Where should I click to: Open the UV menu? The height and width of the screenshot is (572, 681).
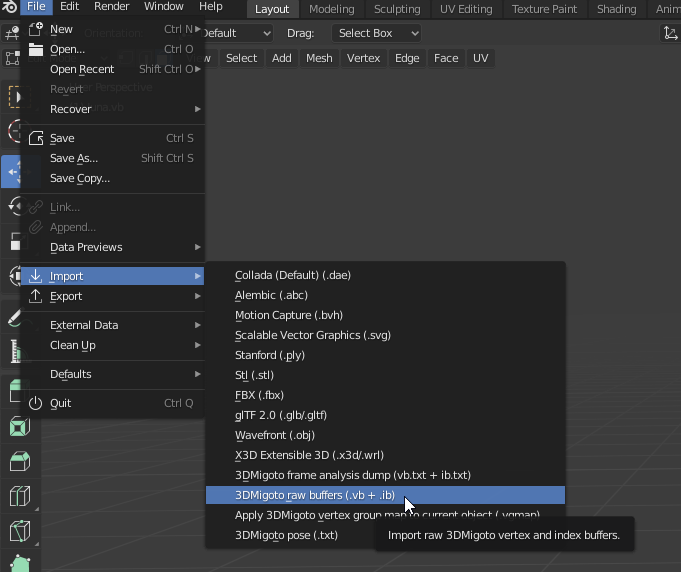(480, 58)
